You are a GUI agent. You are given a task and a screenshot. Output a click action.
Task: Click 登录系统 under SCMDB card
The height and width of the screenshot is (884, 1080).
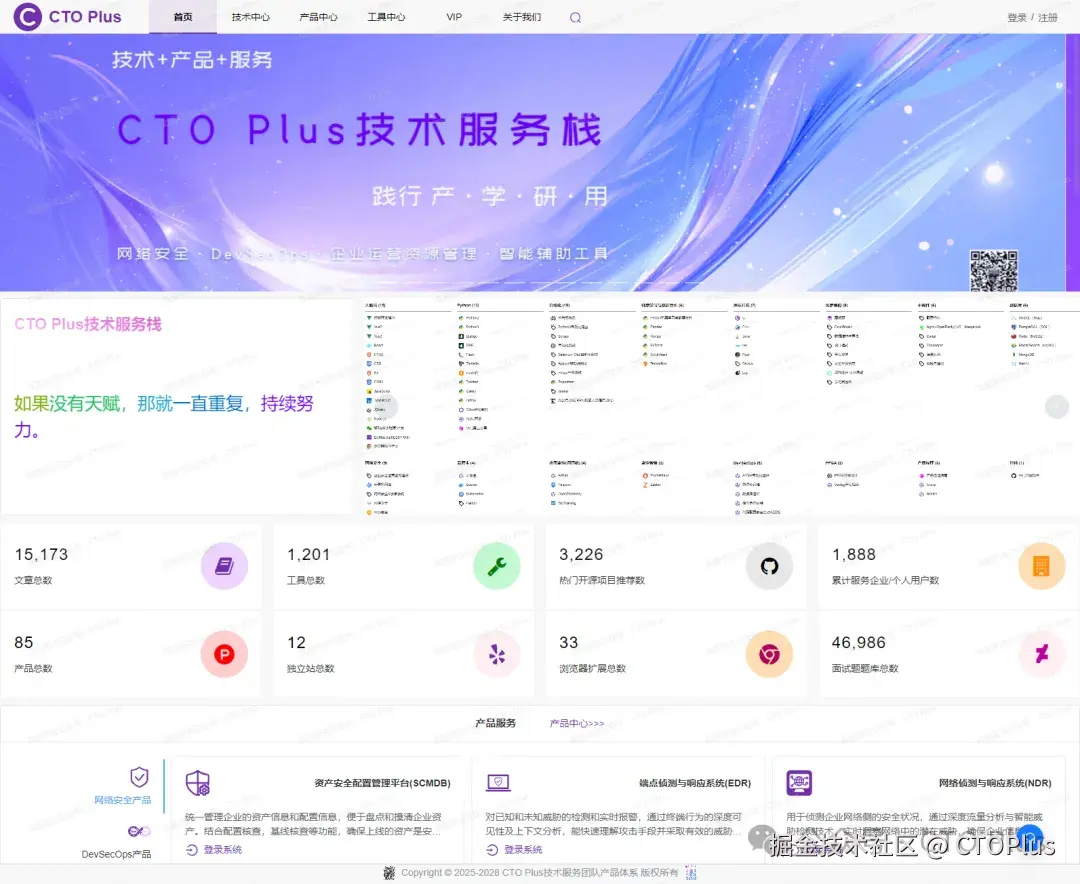point(222,850)
